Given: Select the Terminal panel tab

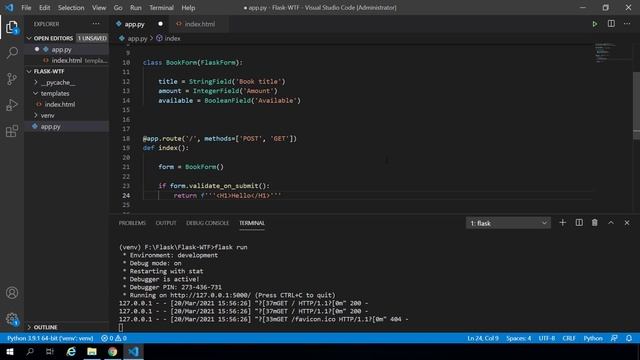Looking at the screenshot, I should 252,223.
